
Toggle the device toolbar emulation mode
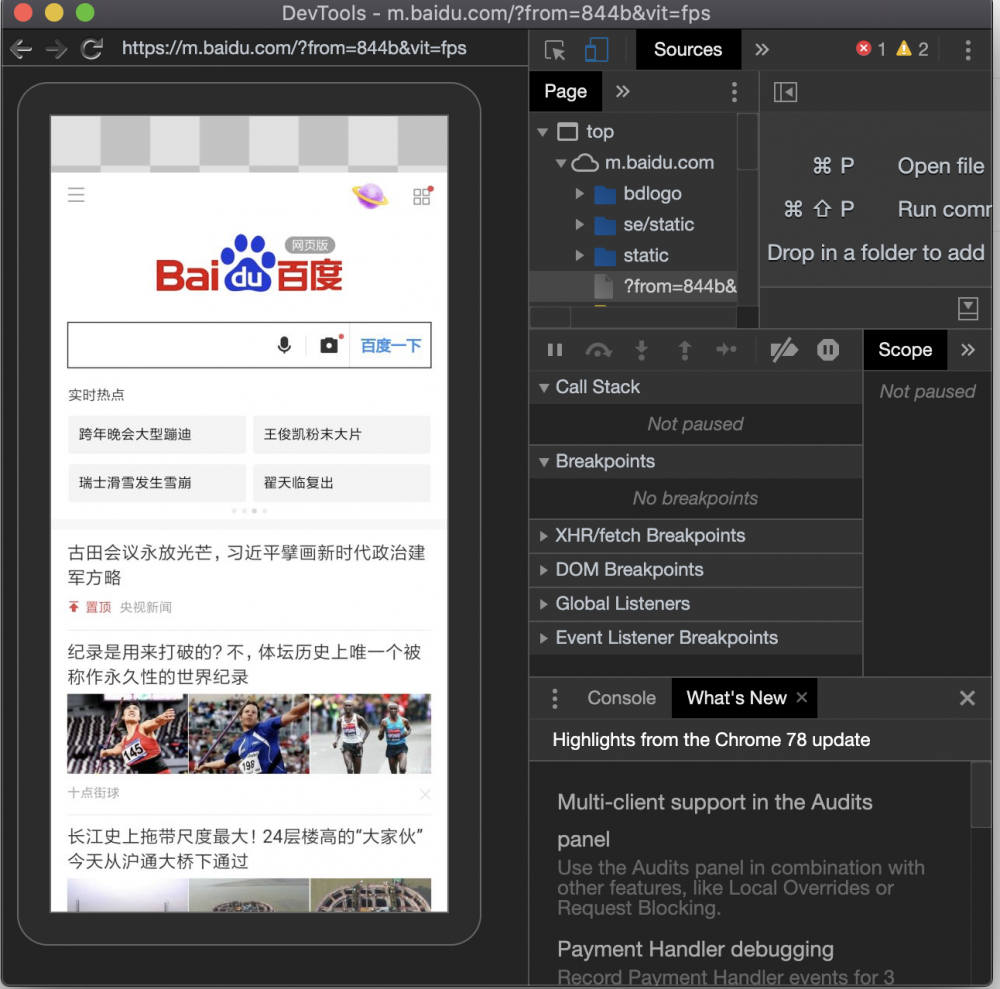(x=599, y=49)
